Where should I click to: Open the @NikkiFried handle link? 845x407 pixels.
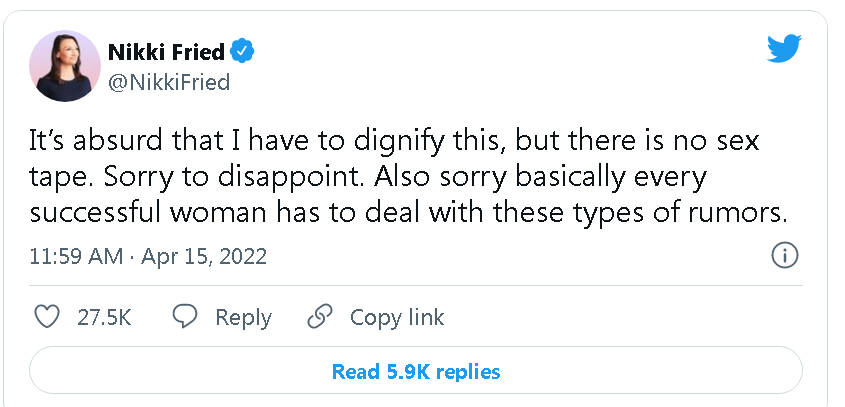(x=169, y=82)
